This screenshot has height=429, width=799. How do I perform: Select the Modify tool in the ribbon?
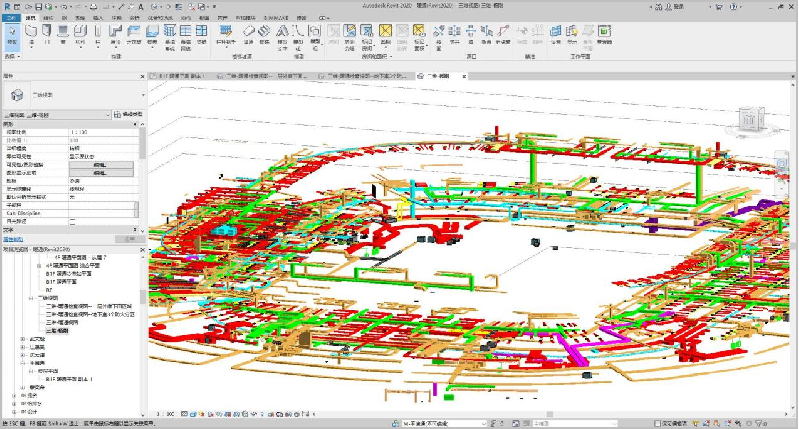click(12, 40)
